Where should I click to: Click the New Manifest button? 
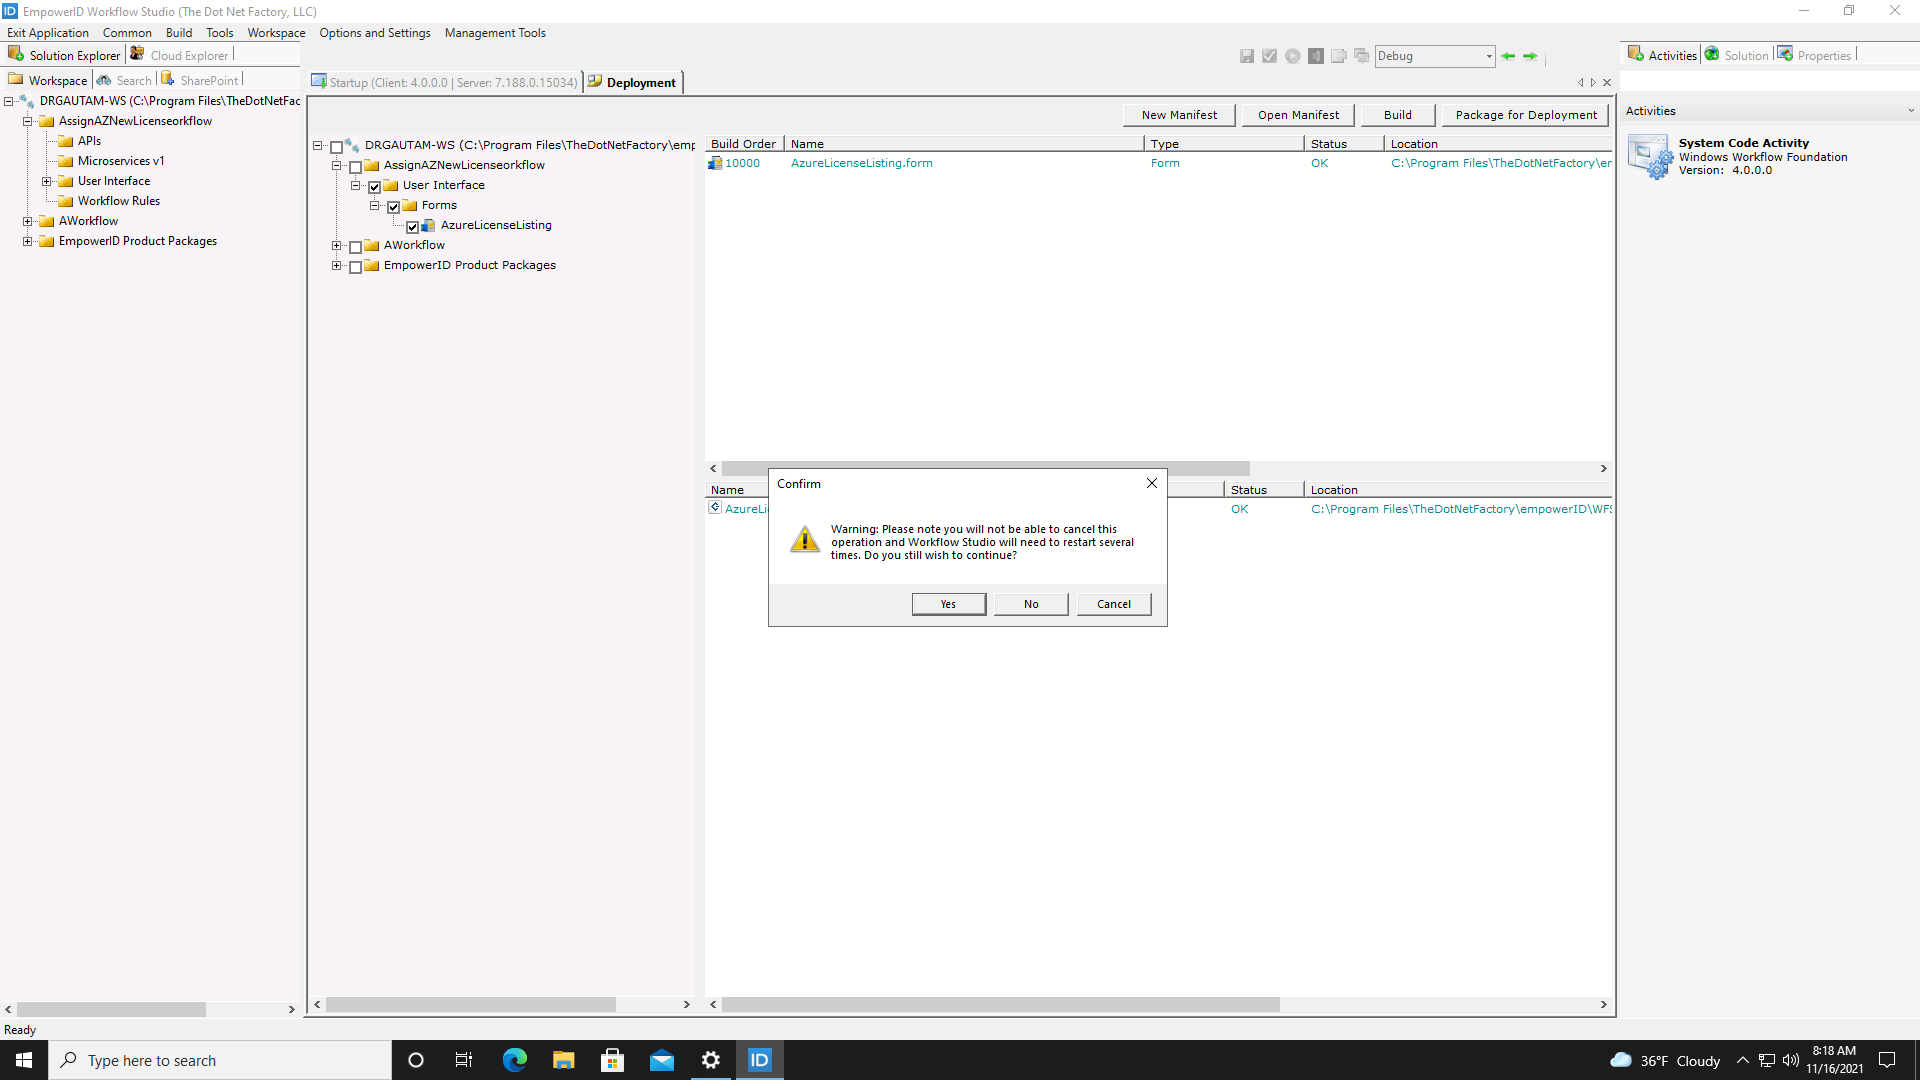[x=1179, y=114]
